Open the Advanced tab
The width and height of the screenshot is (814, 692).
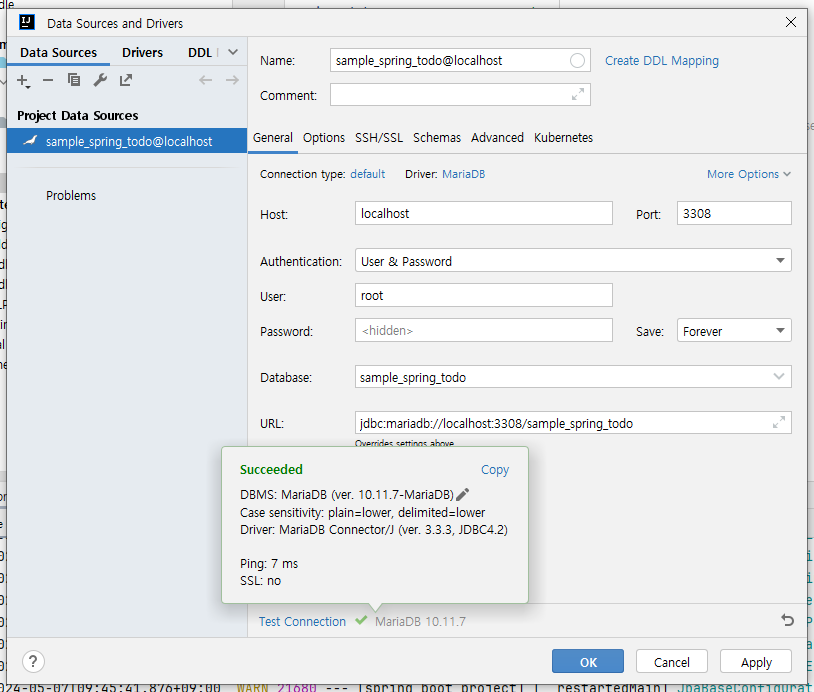pyautogui.click(x=497, y=138)
